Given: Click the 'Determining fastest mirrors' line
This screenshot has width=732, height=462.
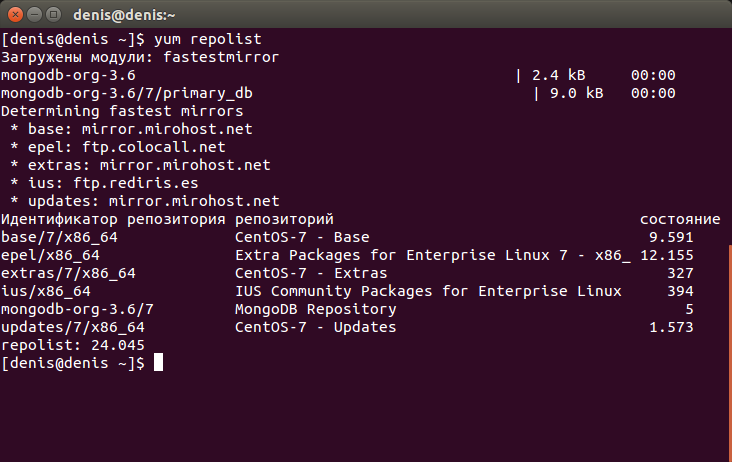Looking at the screenshot, I should [122, 111].
